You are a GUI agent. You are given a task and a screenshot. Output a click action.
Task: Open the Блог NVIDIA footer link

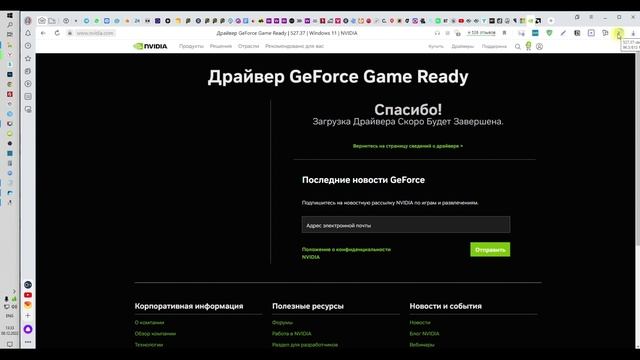coord(424,333)
